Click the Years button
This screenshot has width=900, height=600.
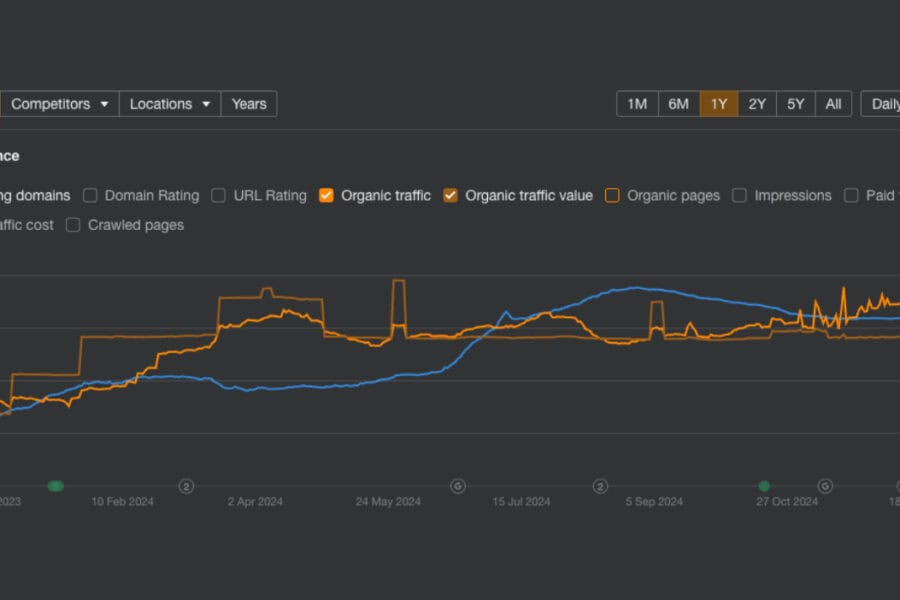249,104
